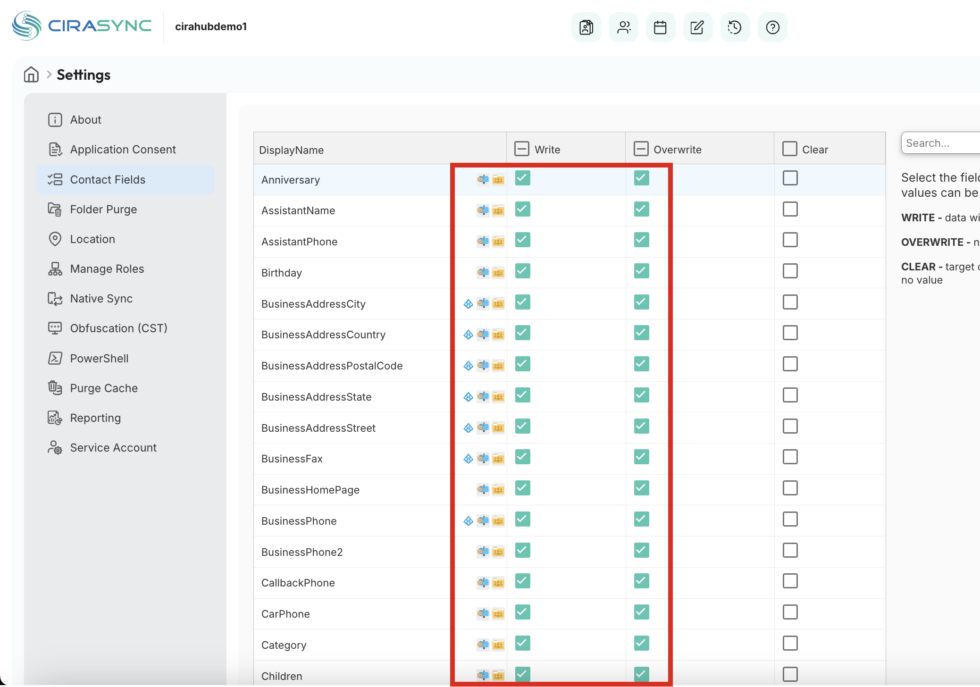Open the contacts card icon in top bar
This screenshot has width=980, height=687.
[x=586, y=28]
